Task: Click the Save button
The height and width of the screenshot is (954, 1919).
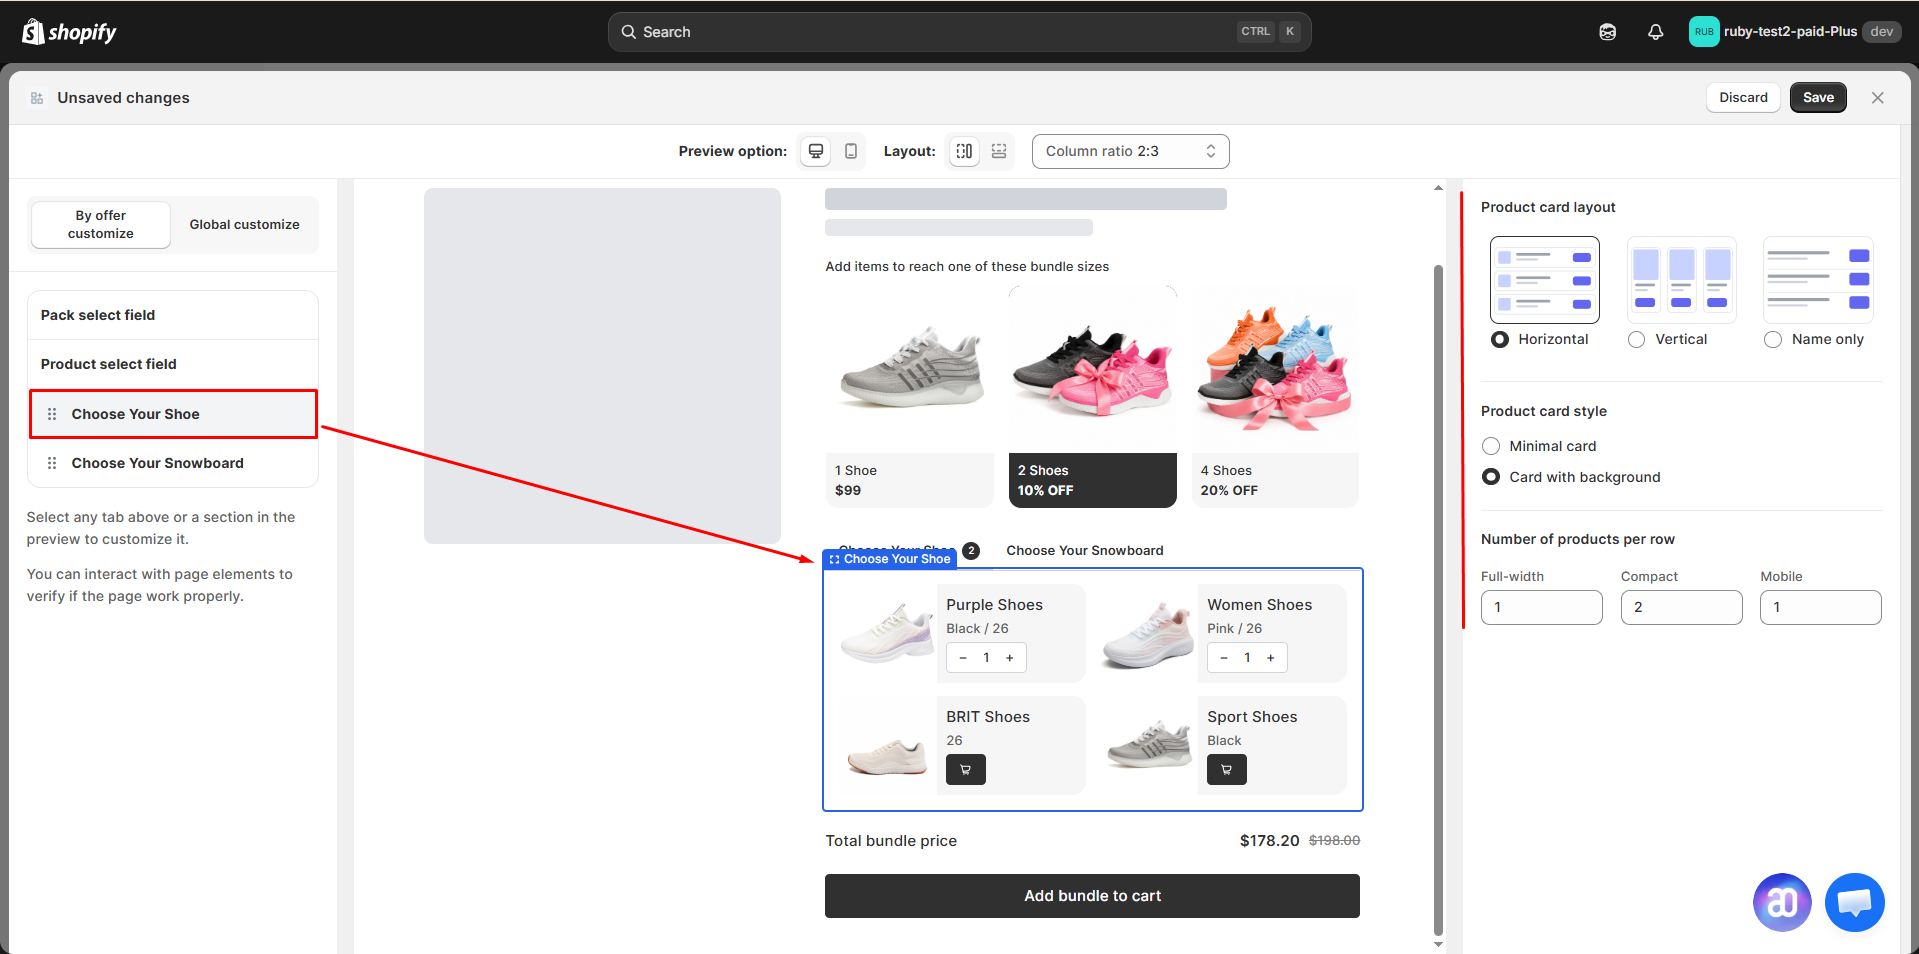Action: pyautogui.click(x=1818, y=97)
